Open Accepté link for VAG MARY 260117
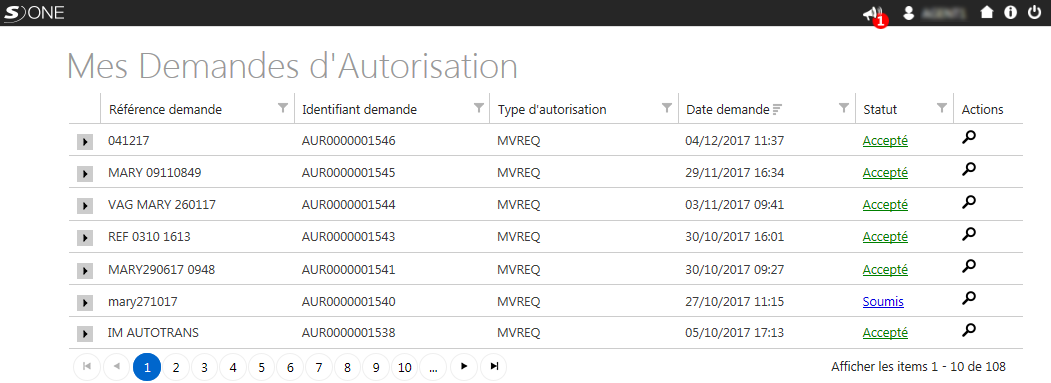Image resolution: width=1051 pixels, height=383 pixels. point(885,205)
